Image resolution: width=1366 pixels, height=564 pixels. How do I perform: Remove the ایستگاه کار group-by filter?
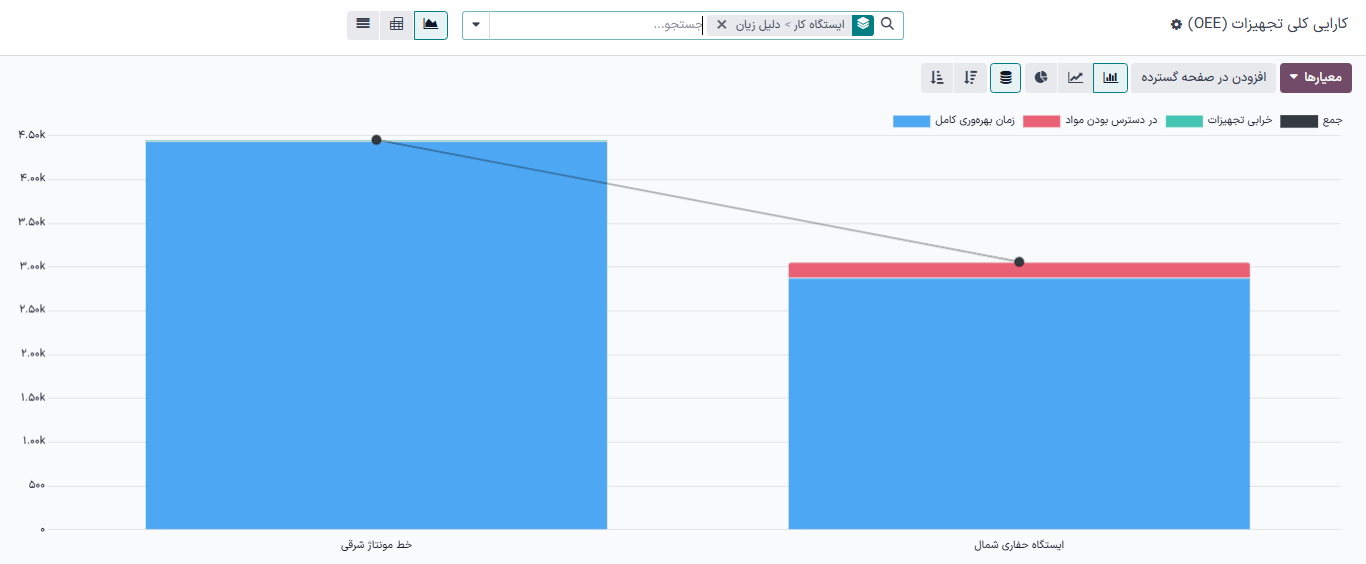coord(722,25)
